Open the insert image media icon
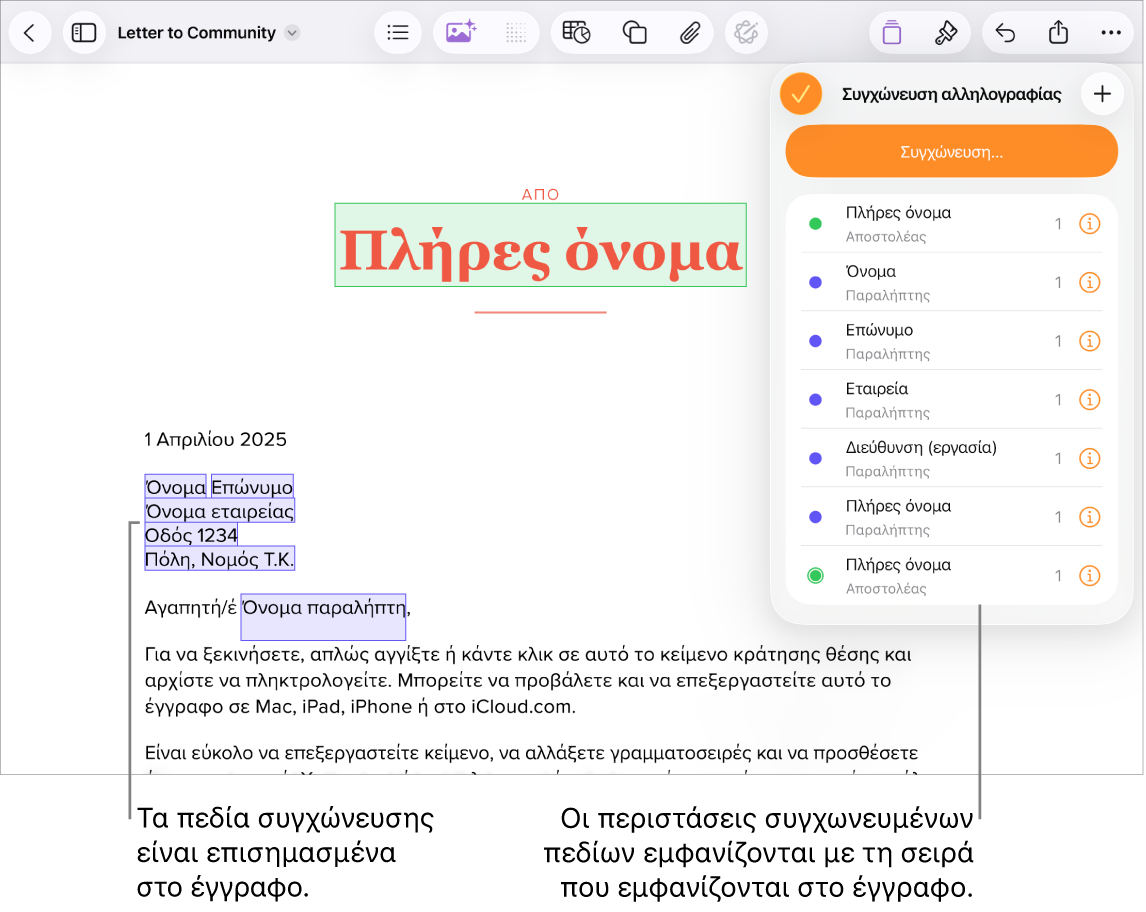Viewport: 1146px width, 912px height. 461,33
